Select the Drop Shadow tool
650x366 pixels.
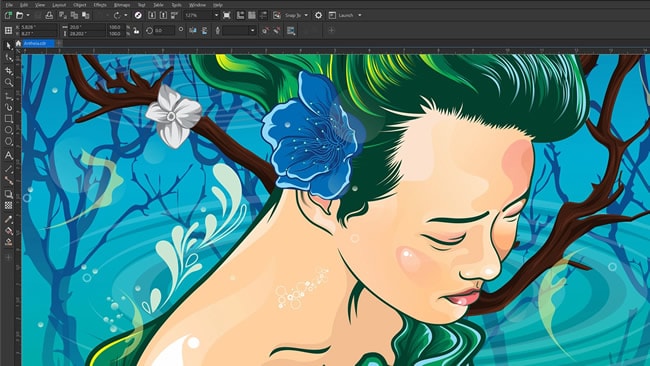click(x=8, y=194)
